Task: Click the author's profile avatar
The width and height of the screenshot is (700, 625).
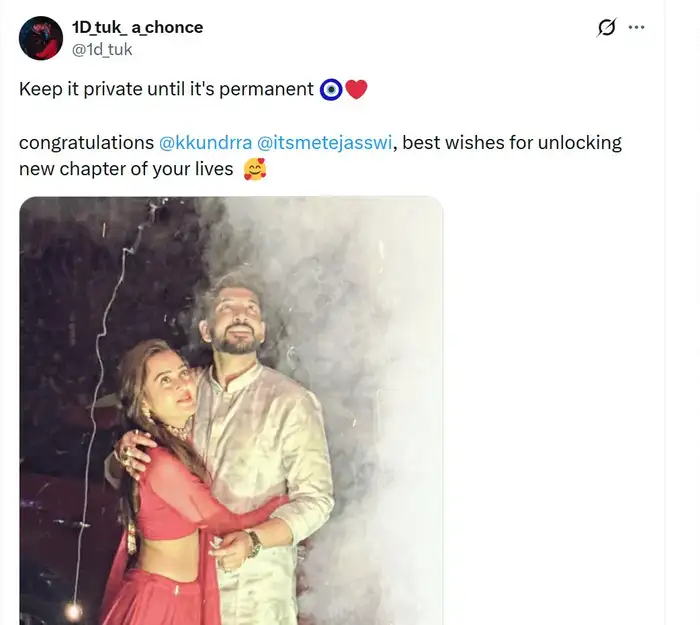Action: (41, 38)
